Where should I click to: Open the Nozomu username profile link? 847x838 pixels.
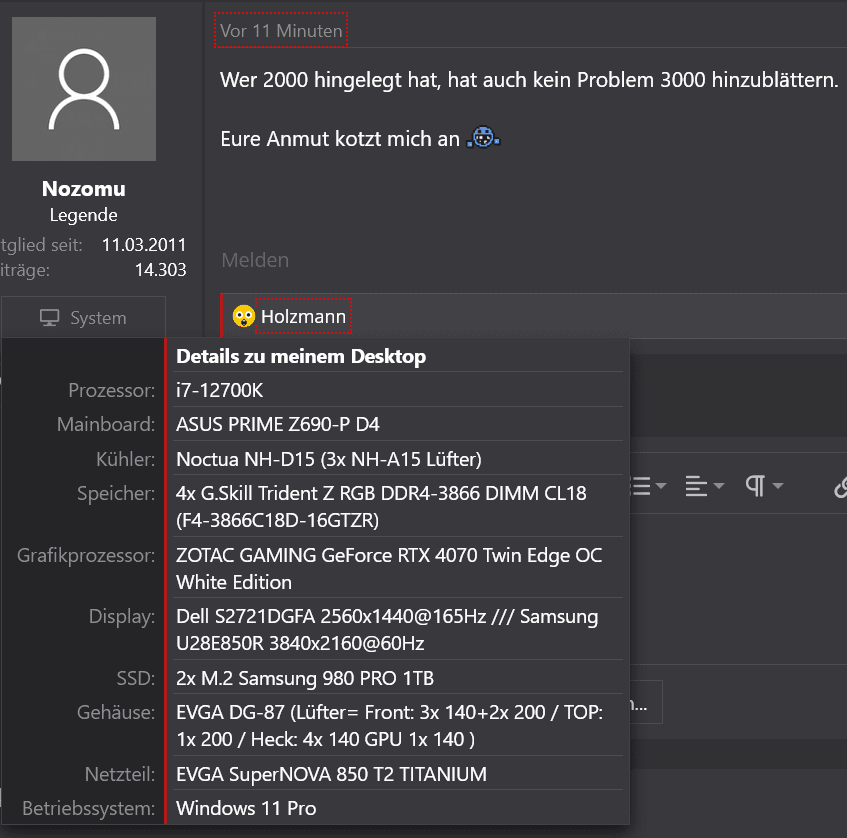pyautogui.click(x=84, y=189)
